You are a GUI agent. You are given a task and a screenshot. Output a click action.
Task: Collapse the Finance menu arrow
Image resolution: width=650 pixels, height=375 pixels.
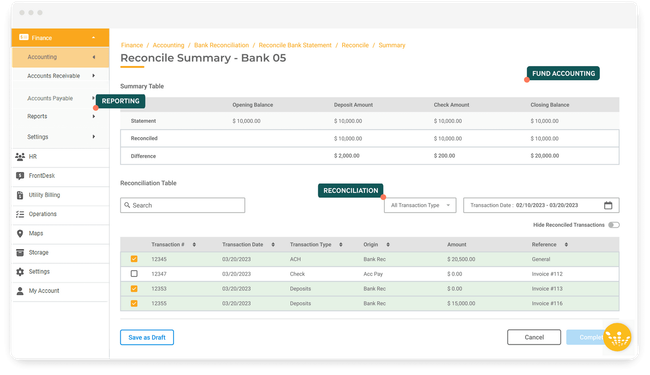pyautogui.click(x=94, y=38)
